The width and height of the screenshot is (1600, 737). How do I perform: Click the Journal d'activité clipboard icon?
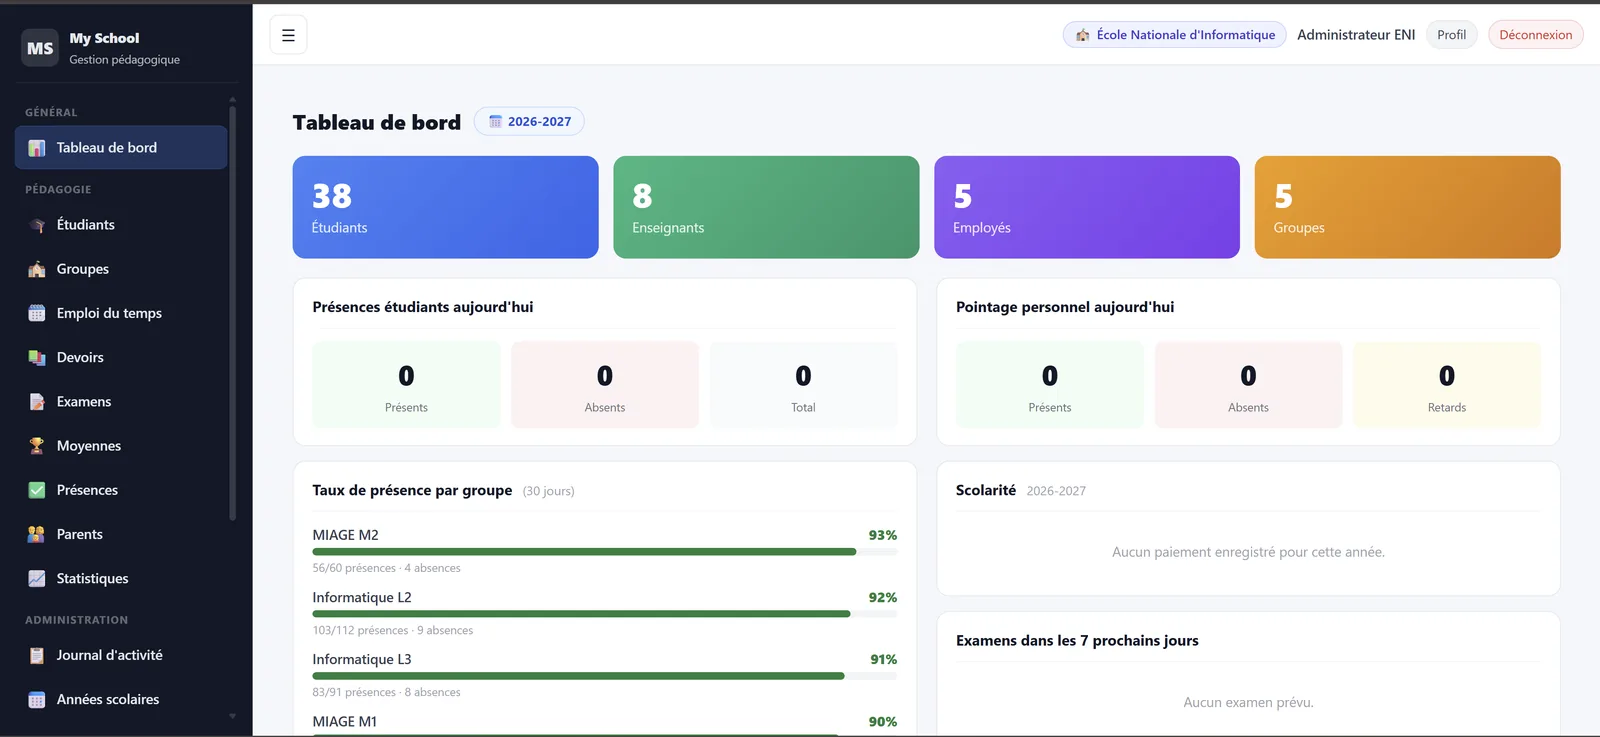click(x=37, y=655)
